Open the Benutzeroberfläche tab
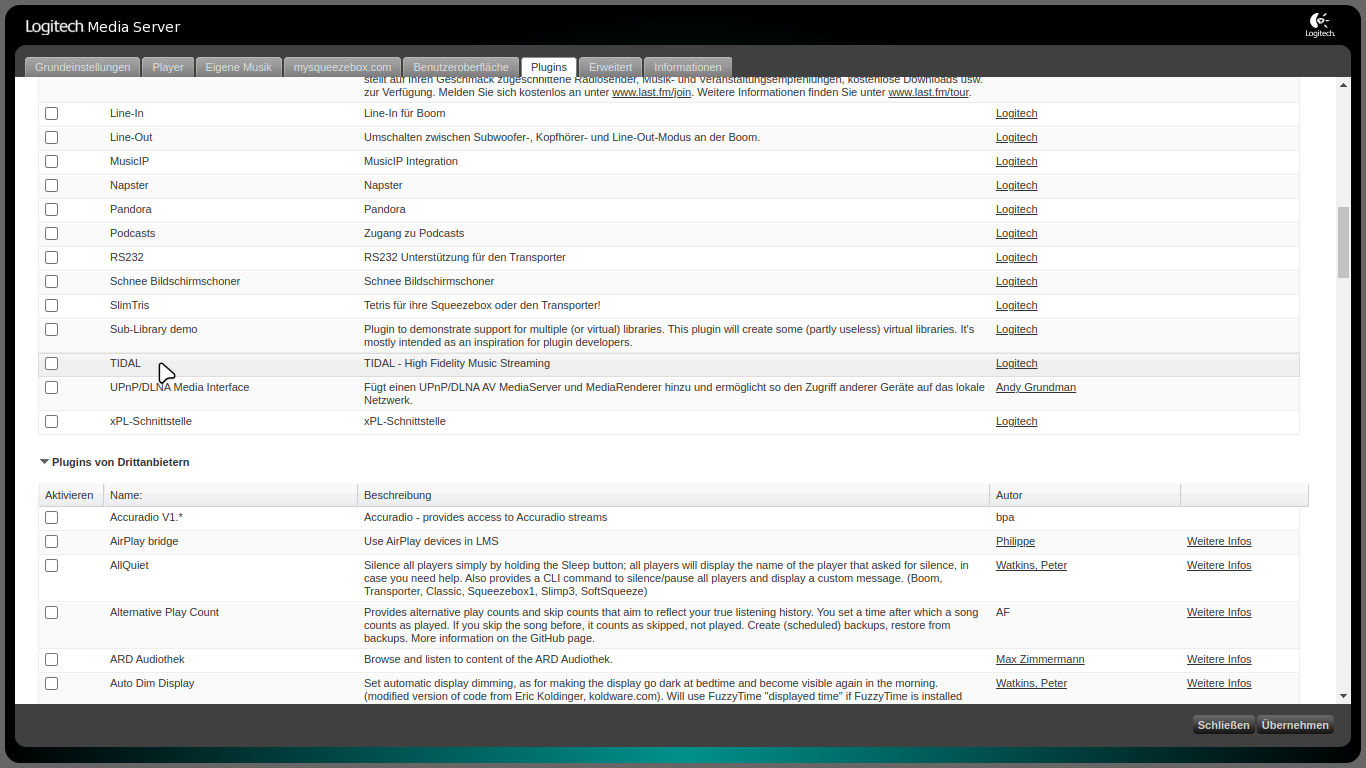This screenshot has height=768, width=1366. click(x=461, y=67)
